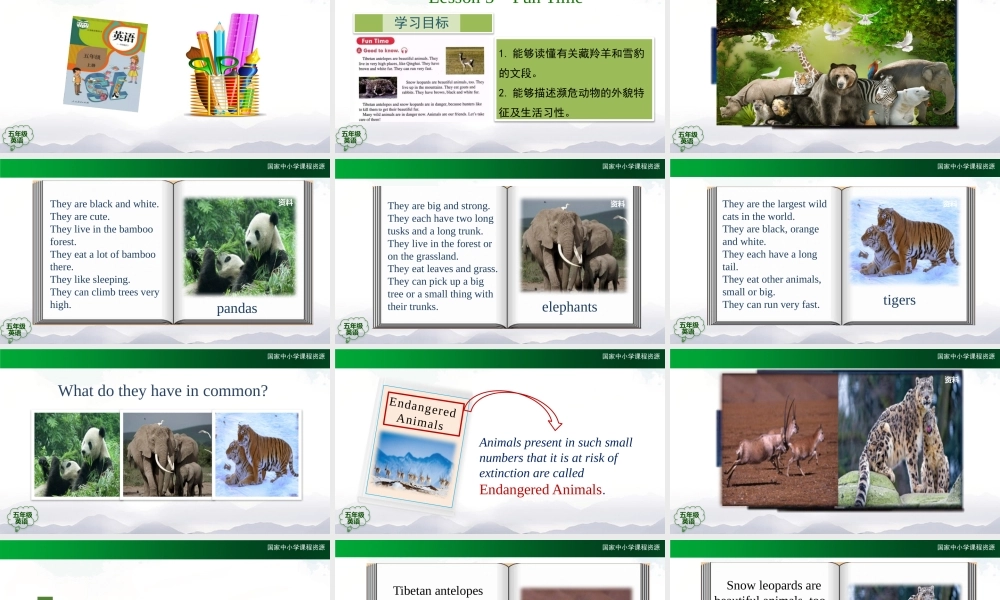Viewport: 1000px width, 600px height.
Task: Click the 五年级英语 badge on the elephants slide
Action: [x=352, y=327]
